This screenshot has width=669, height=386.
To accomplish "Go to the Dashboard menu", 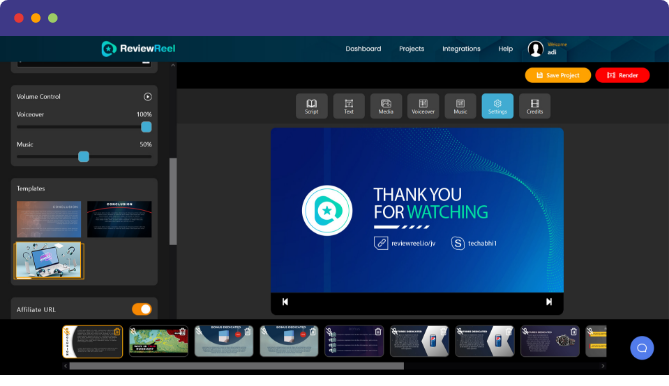I will [363, 49].
